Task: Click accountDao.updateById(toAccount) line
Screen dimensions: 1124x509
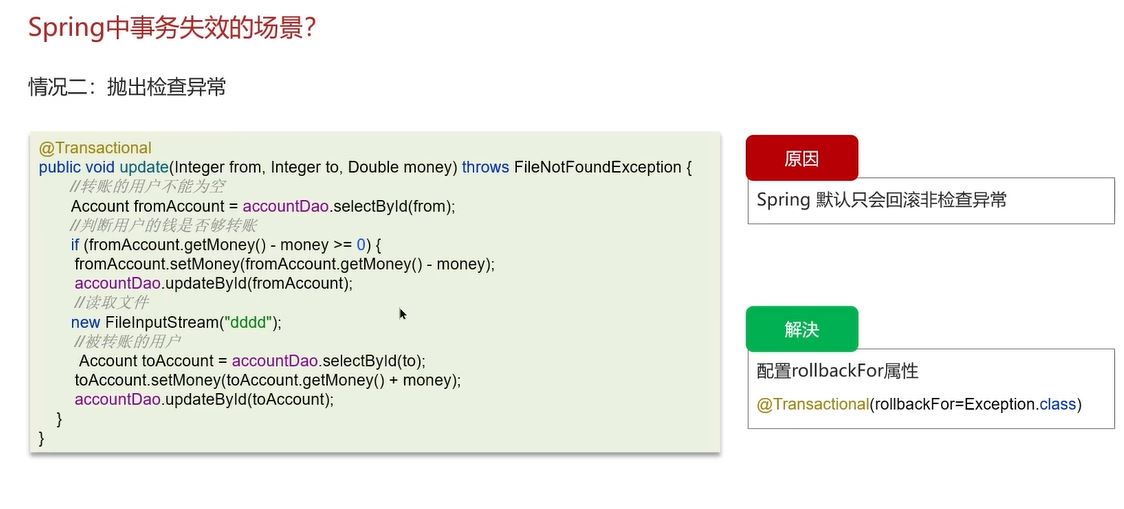Action: coord(204,399)
